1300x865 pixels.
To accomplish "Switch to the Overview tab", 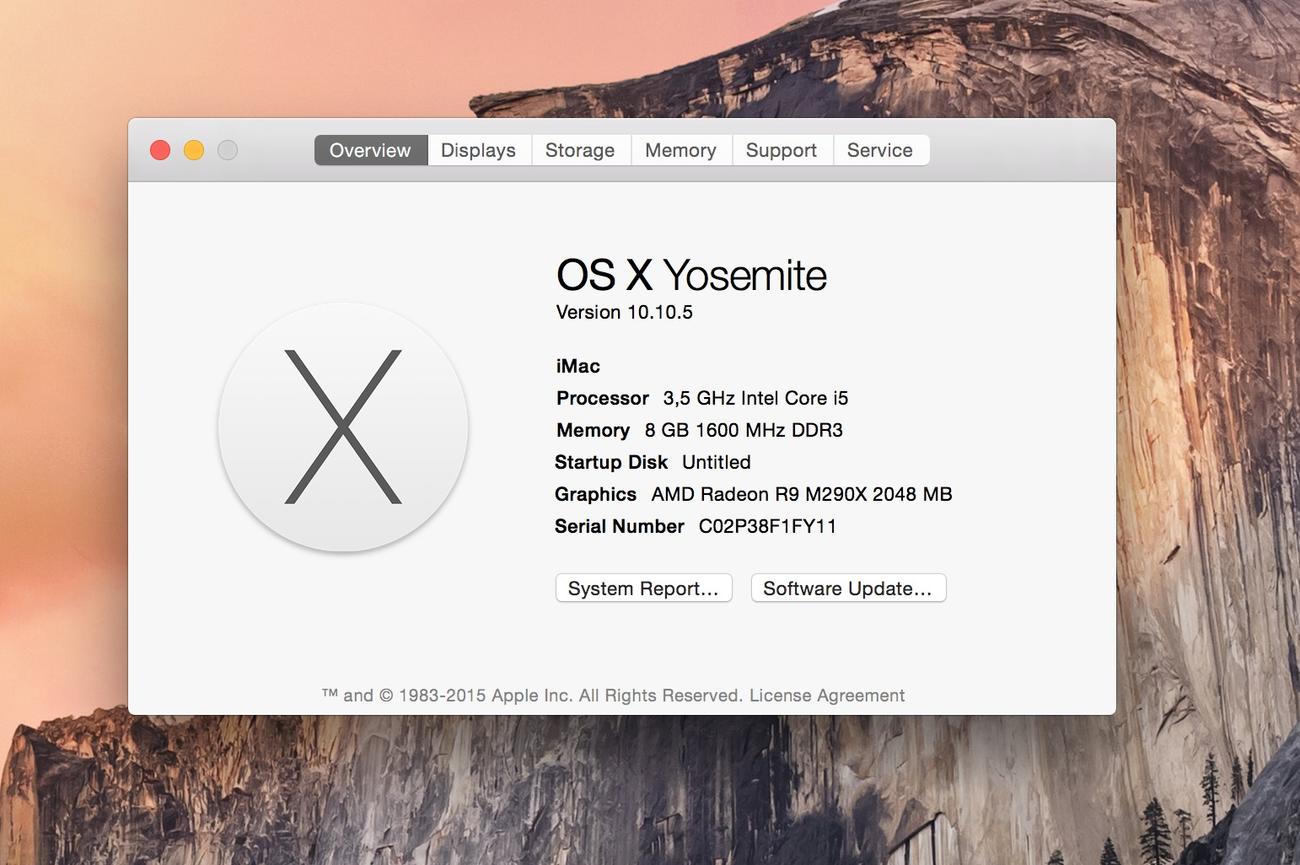I will 370,150.
